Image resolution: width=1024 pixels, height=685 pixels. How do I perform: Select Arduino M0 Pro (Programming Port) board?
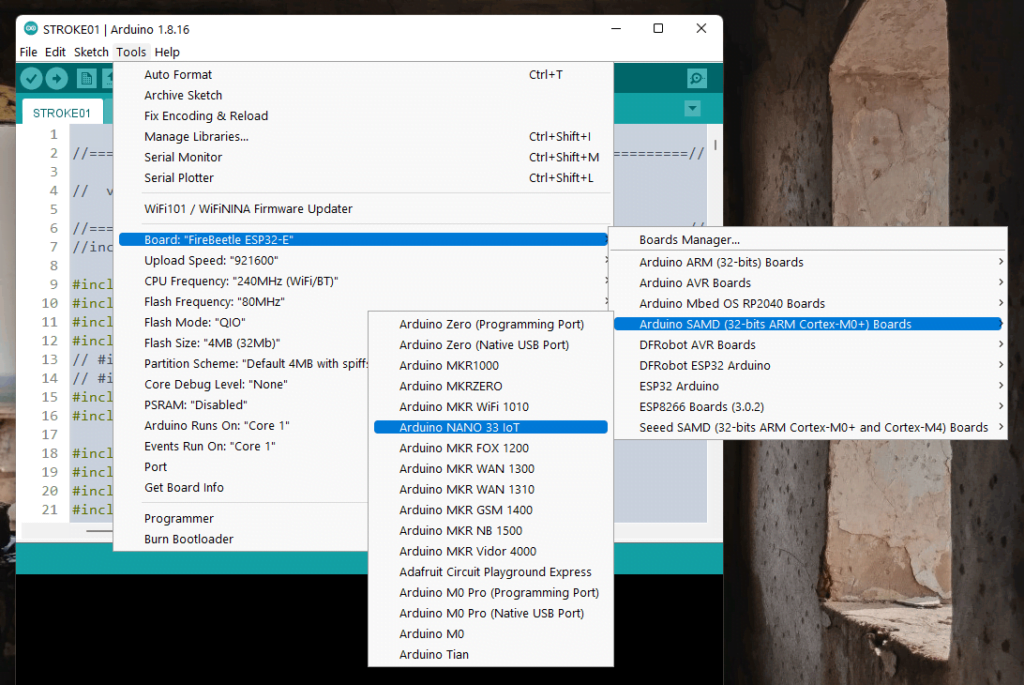490,593
